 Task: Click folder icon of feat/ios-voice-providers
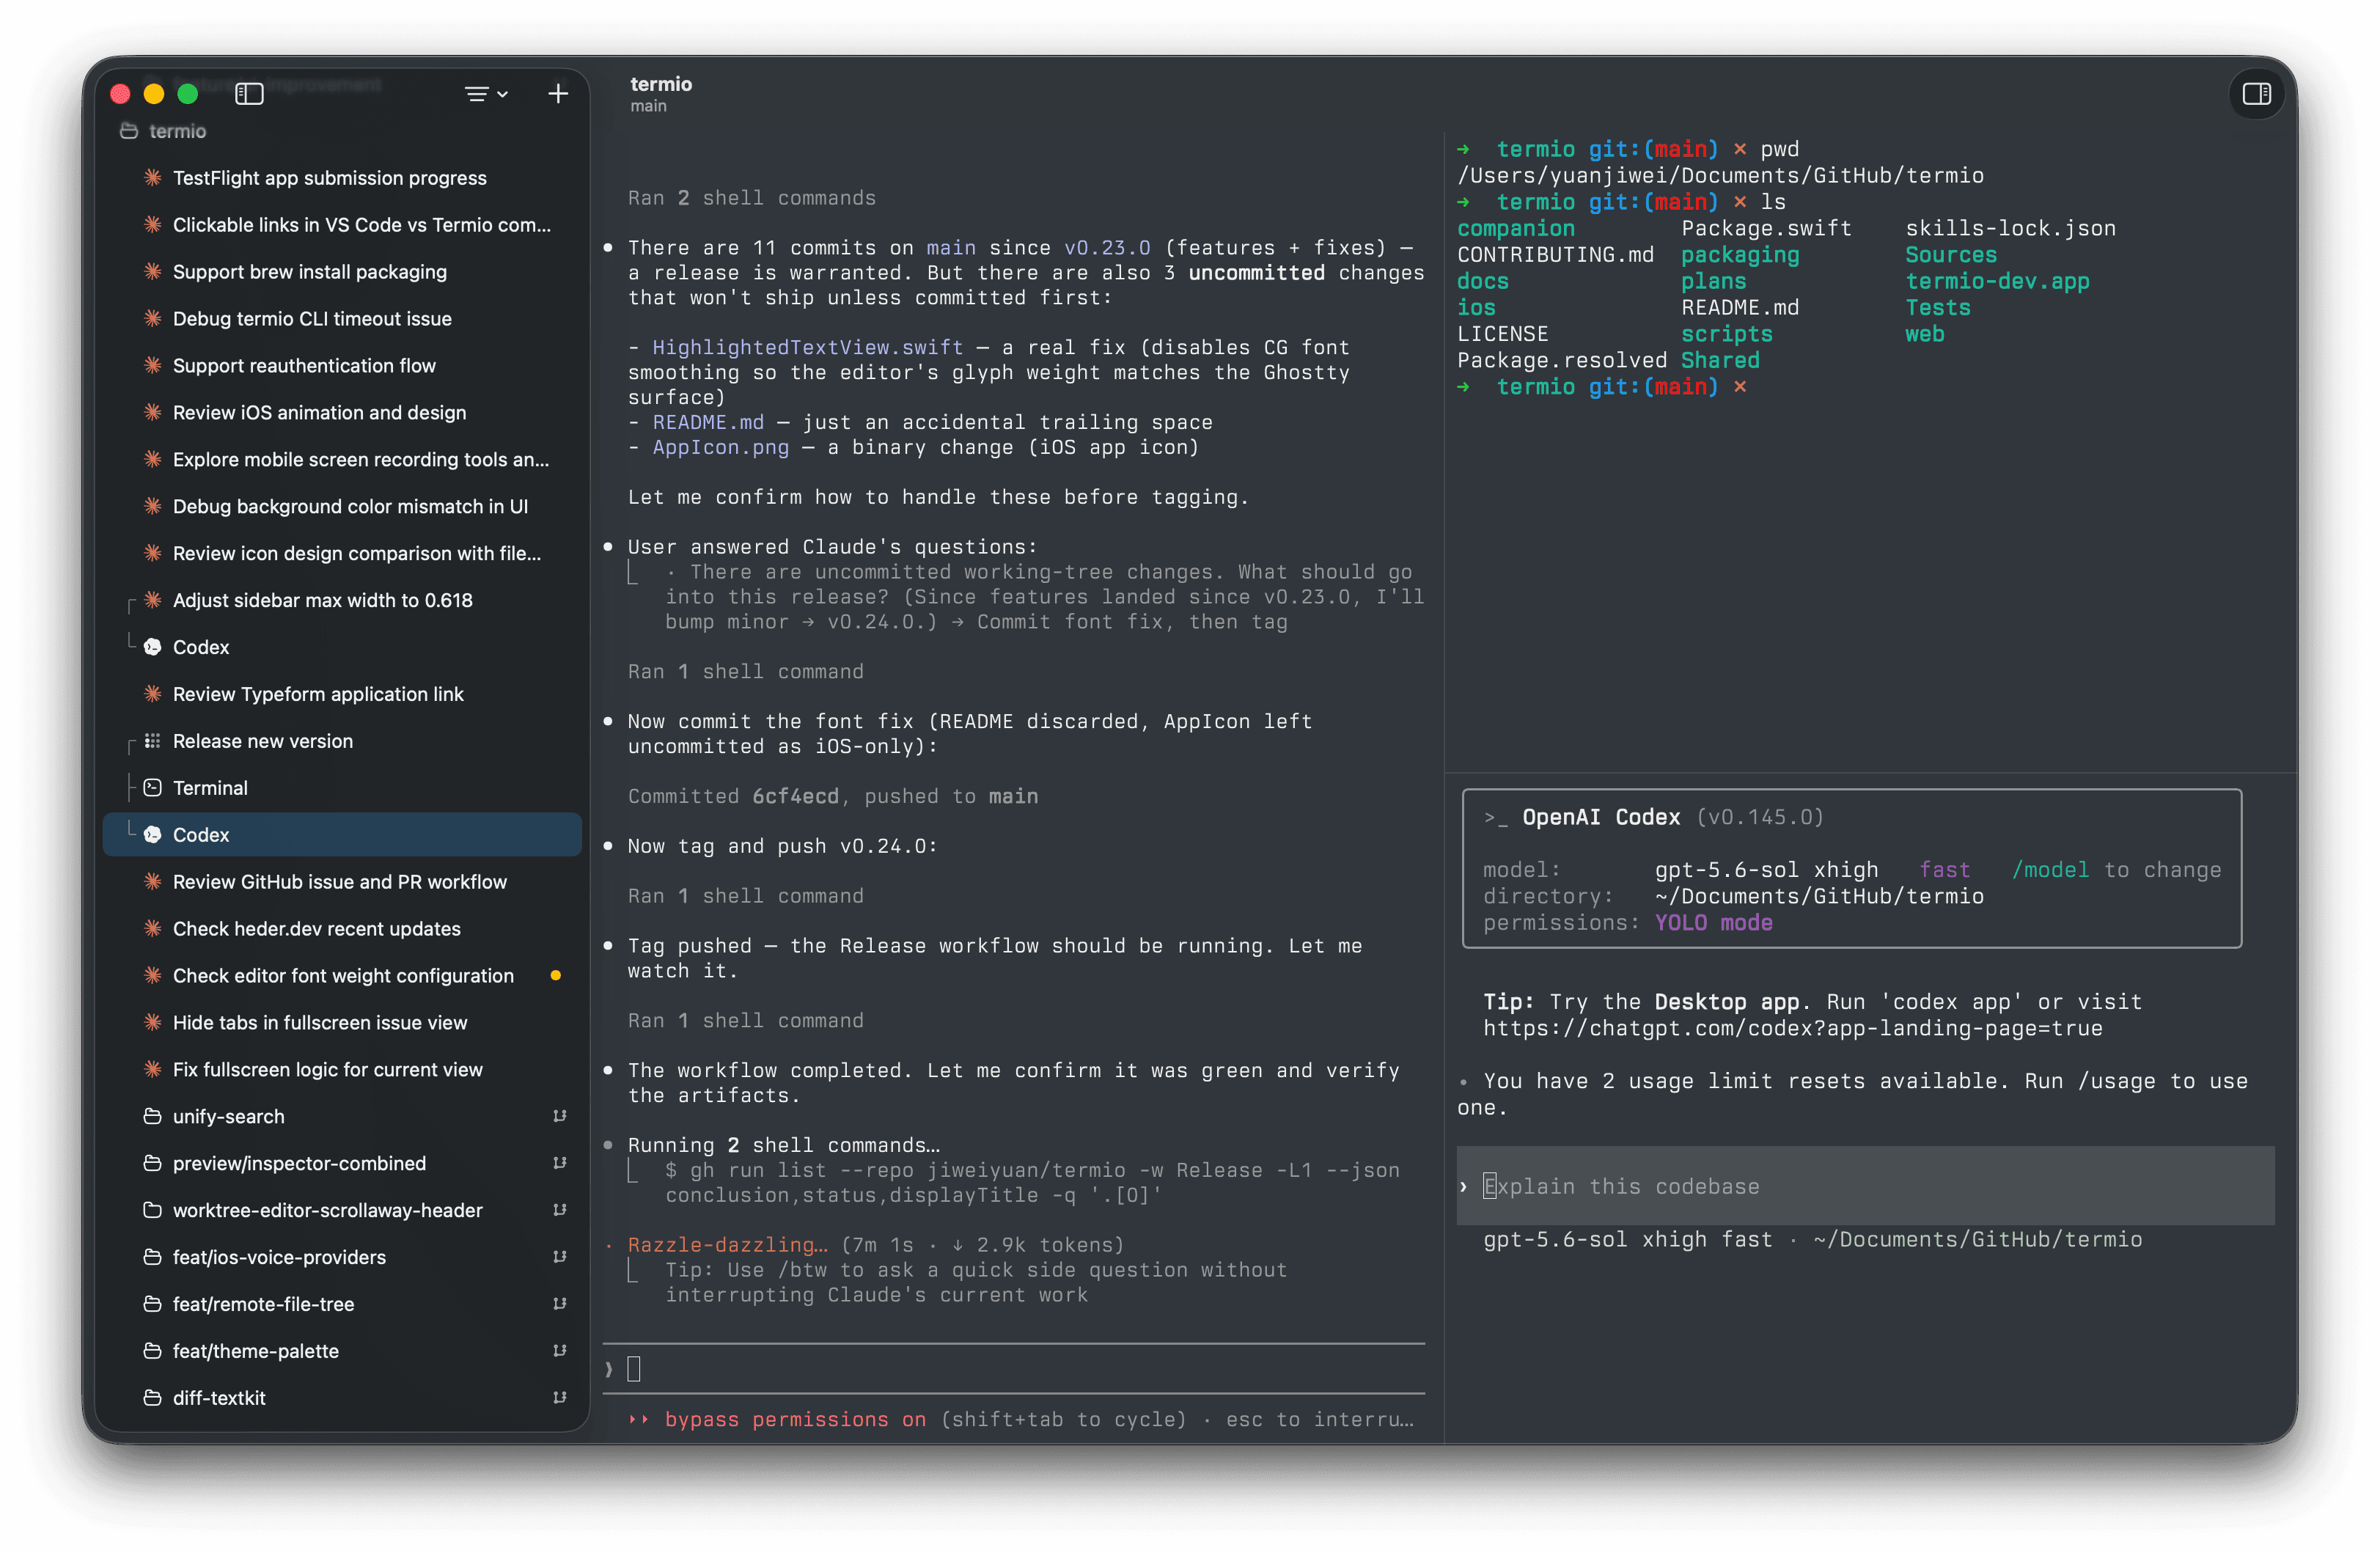152,1257
